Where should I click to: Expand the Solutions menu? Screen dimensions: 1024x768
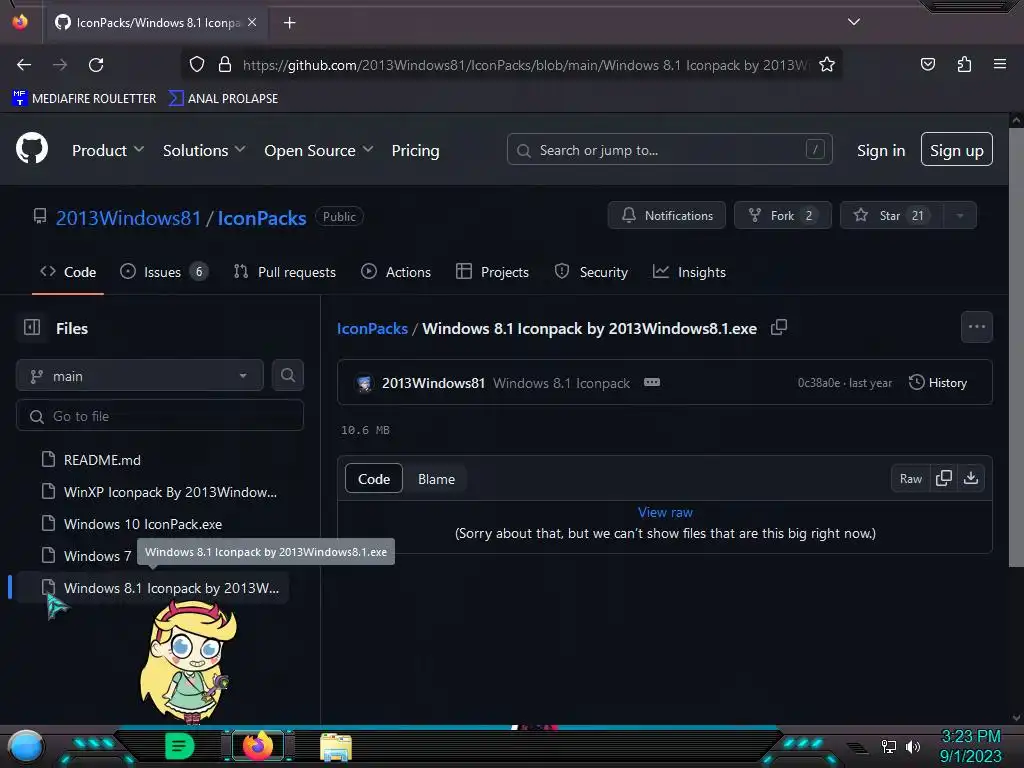click(x=204, y=150)
